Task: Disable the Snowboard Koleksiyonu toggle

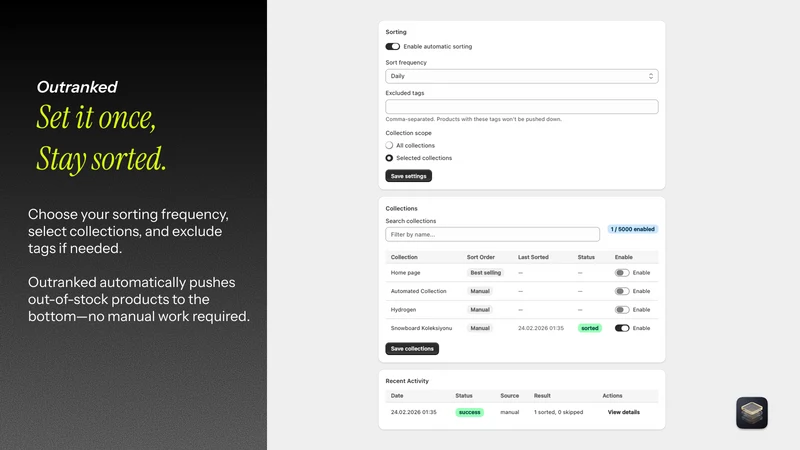Action: 621,328
